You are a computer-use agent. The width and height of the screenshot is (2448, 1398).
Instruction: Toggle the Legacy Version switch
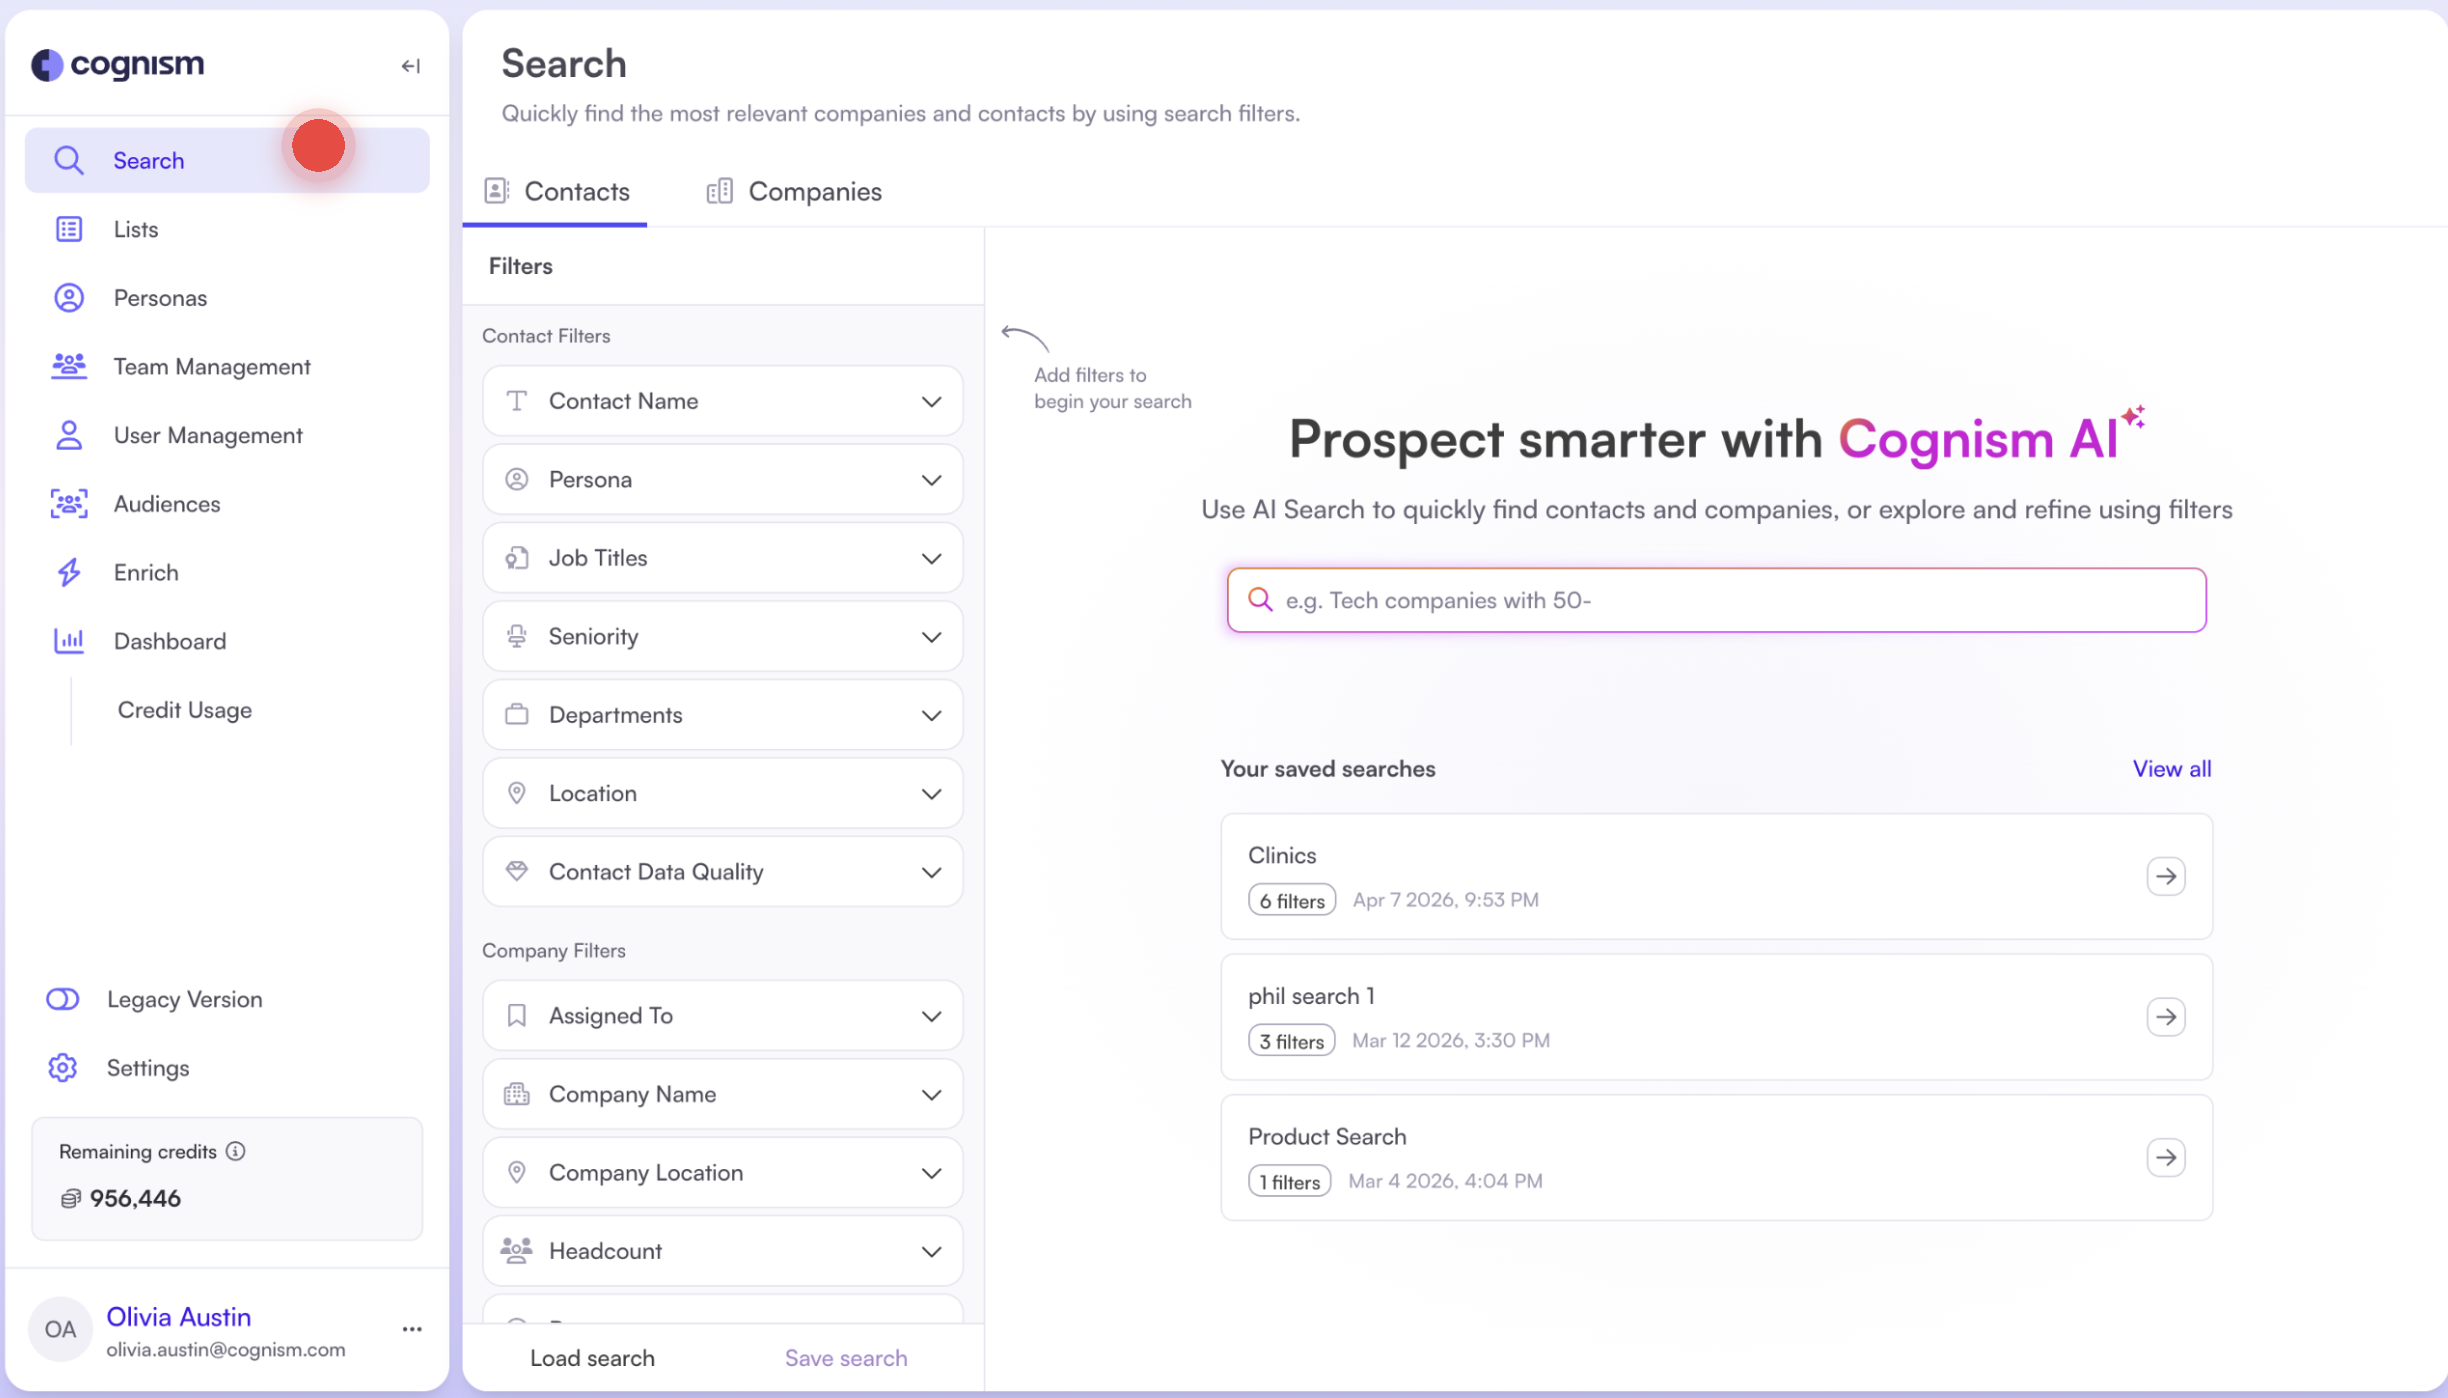pyautogui.click(x=63, y=999)
